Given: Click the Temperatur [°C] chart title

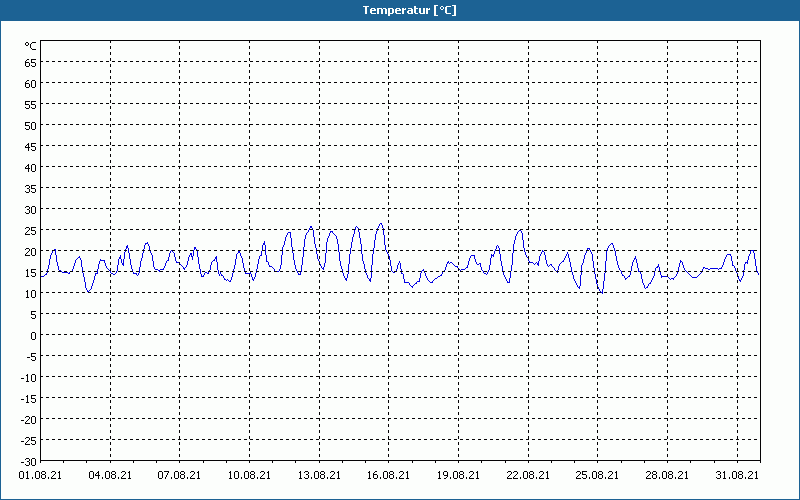Looking at the screenshot, I should coord(409,10).
